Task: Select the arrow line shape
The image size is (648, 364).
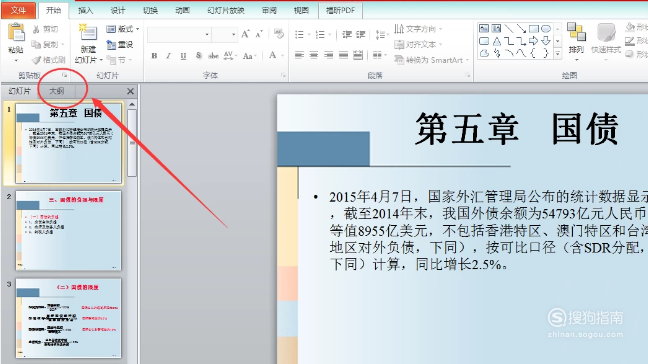Action: coord(522,29)
